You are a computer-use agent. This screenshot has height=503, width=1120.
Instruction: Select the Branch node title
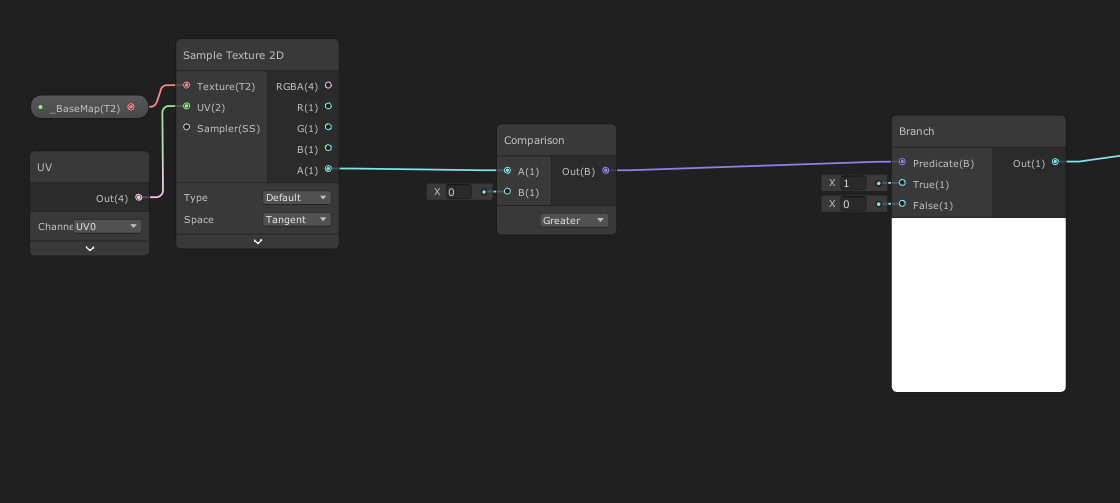coord(916,131)
